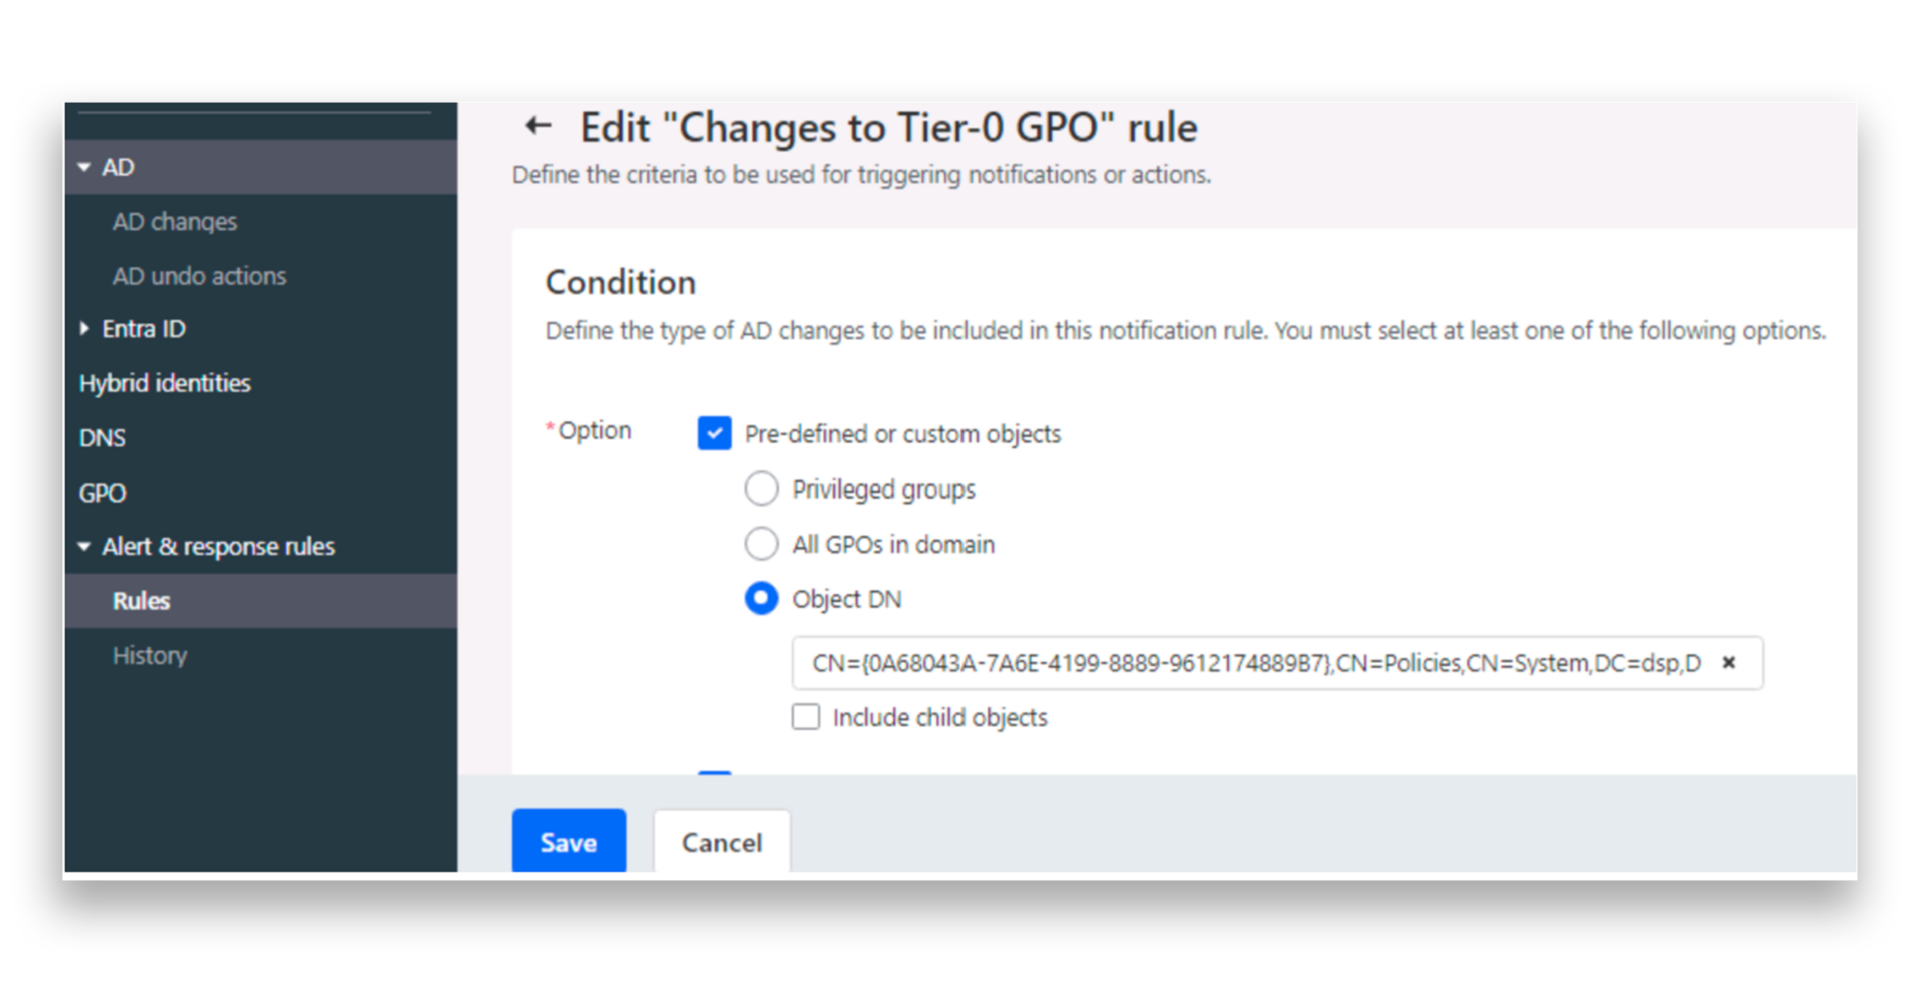The width and height of the screenshot is (1920, 982).
Task: Open the AD changes page
Action: 175,221
